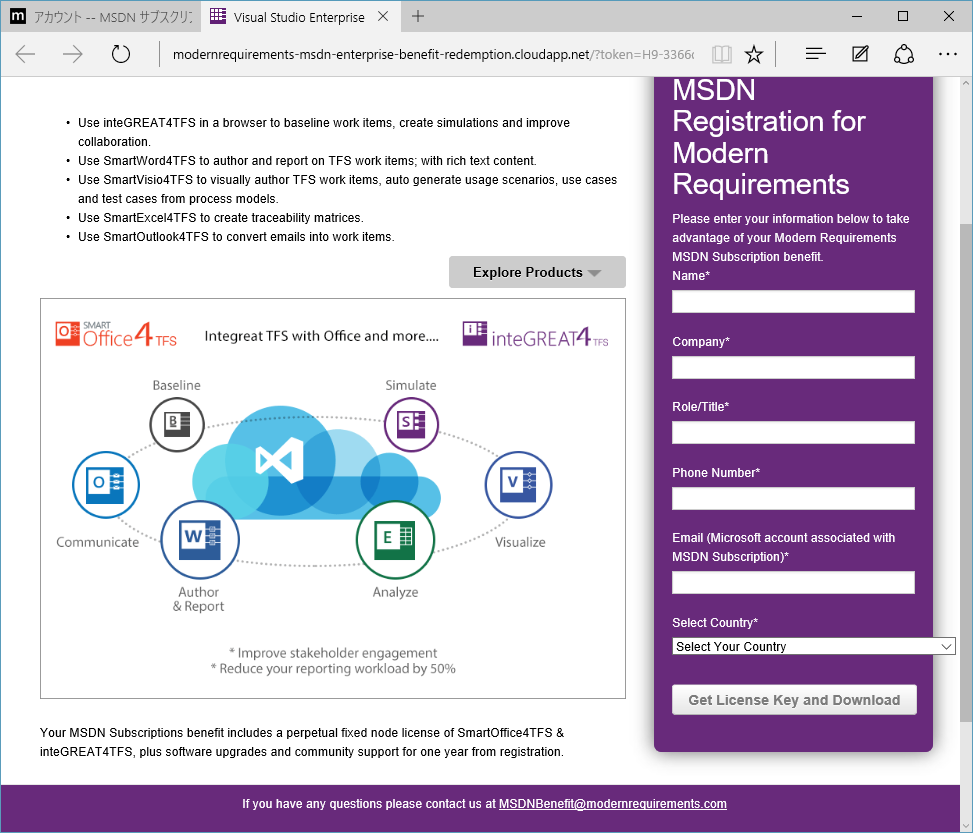Click the page vertical scrollbar thumb
Screen dimensions: 973x833
pyautogui.click(x=966, y=472)
